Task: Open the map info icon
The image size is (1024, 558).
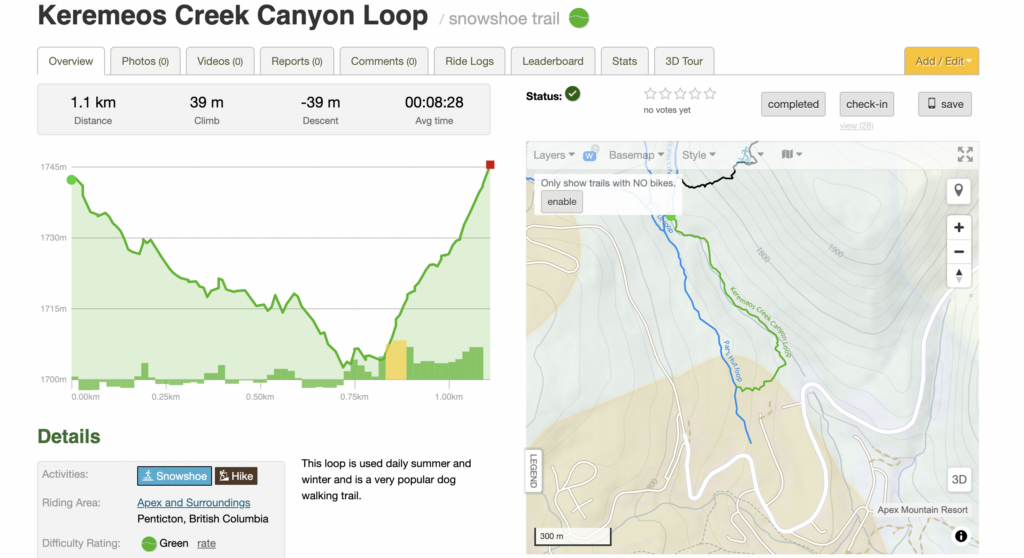Action: coord(961,536)
